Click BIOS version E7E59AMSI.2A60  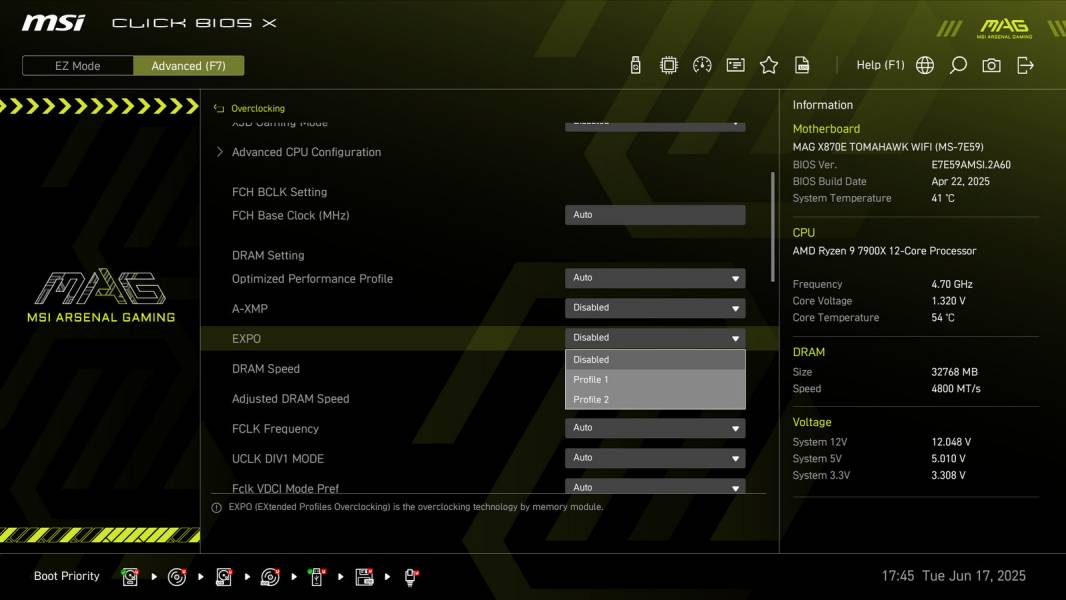click(x=971, y=164)
